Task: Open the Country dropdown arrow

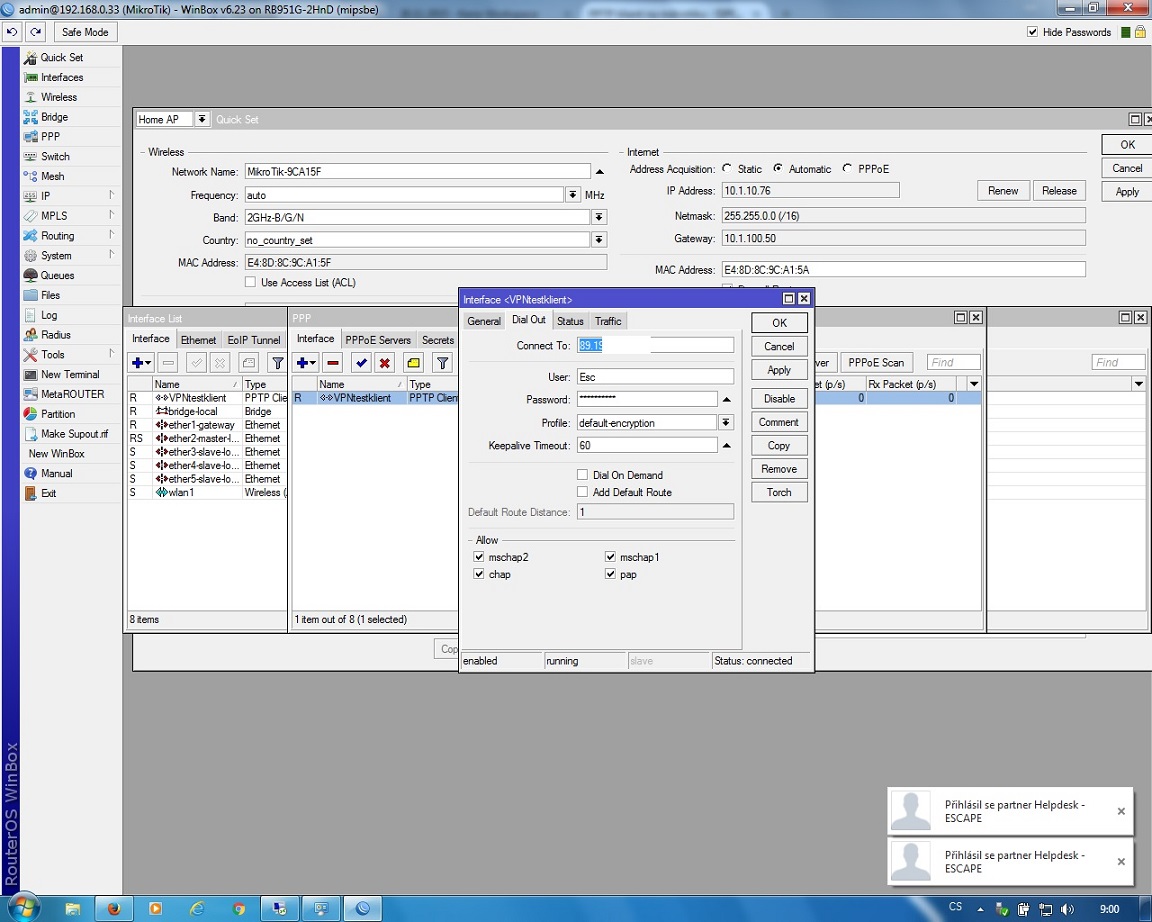Action: [x=600, y=240]
